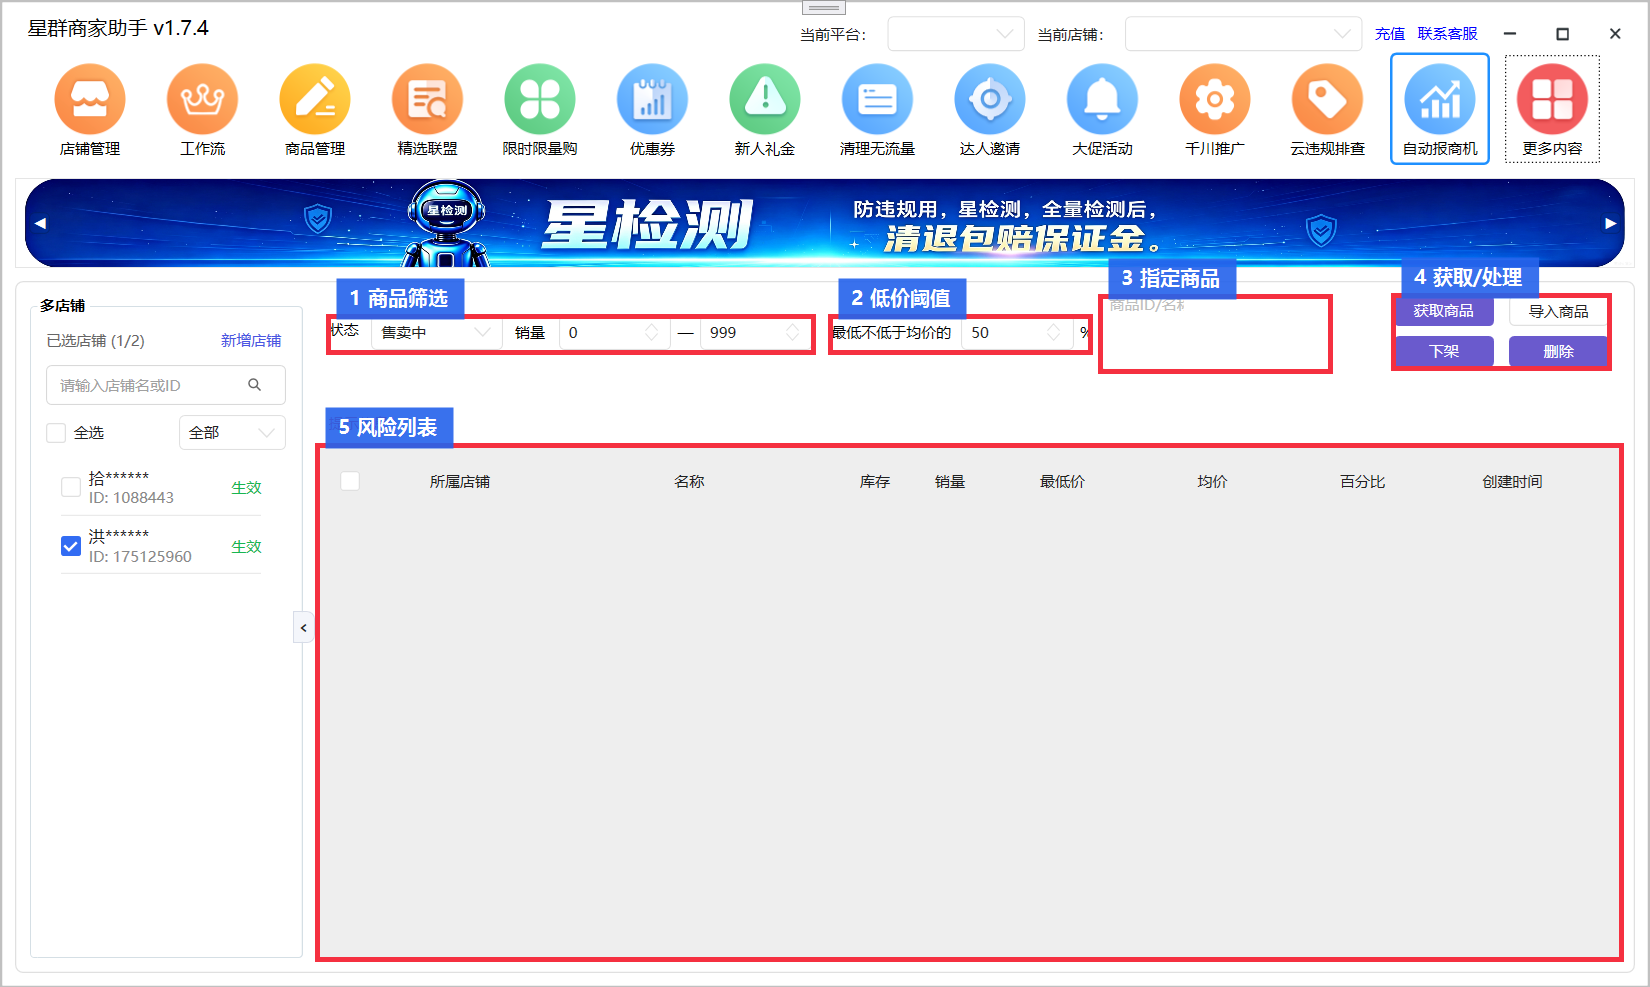Click the 创建时间 column header

point(1512,482)
